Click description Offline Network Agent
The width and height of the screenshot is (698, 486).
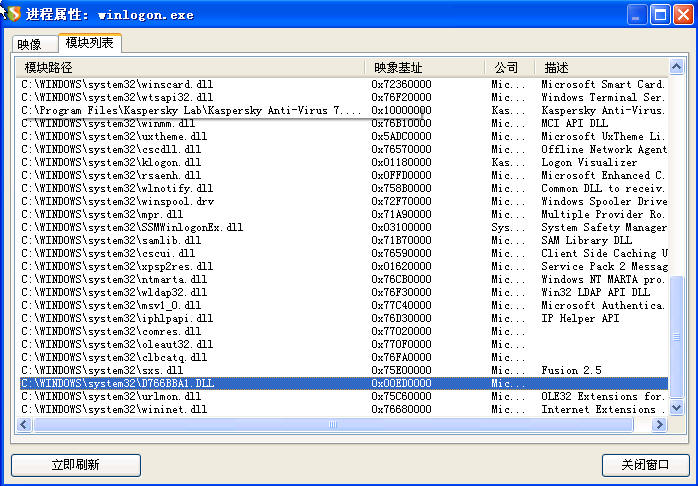[604, 149]
